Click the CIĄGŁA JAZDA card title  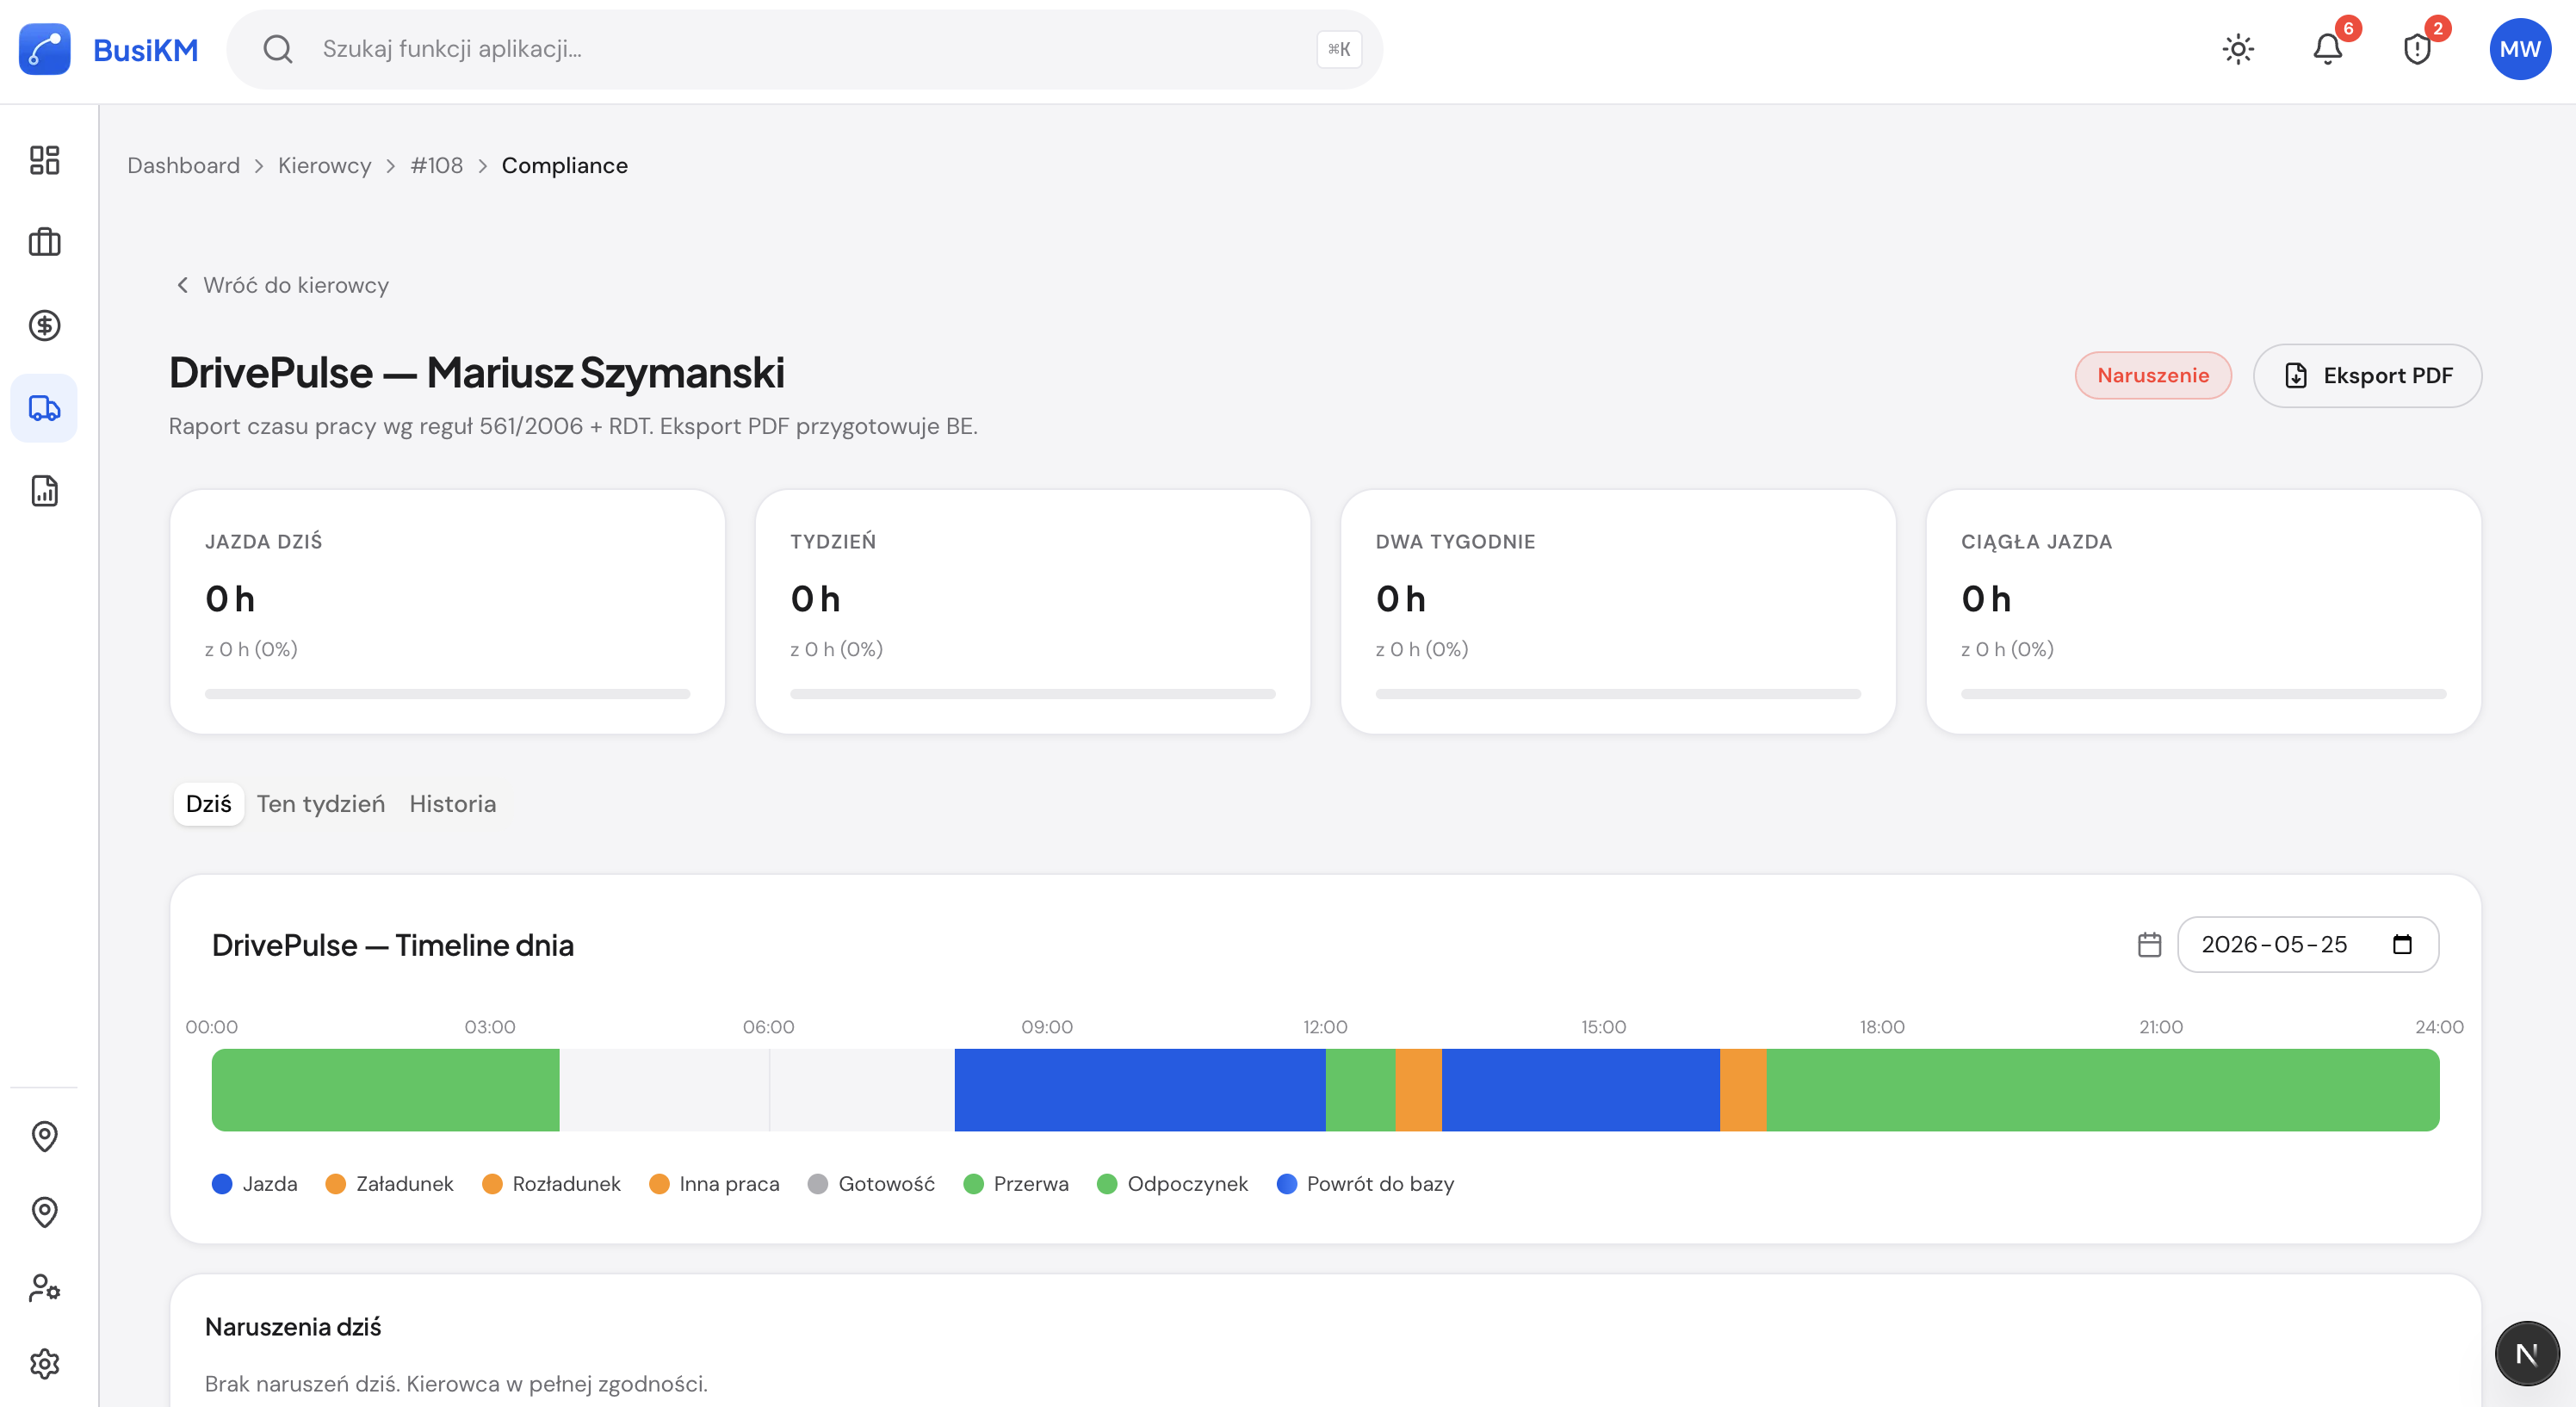[x=2036, y=542]
